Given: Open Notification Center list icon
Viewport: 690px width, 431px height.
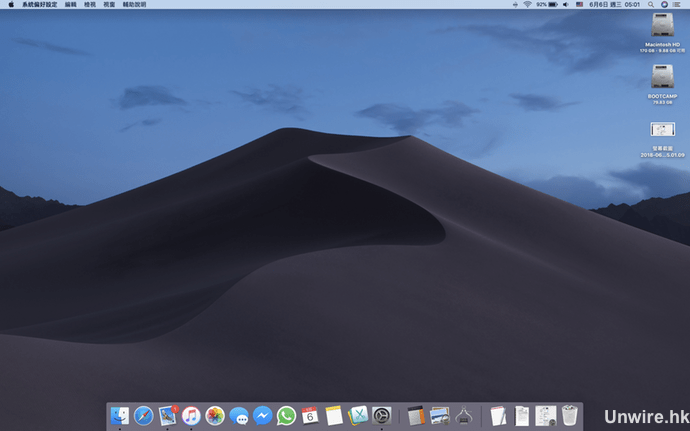Looking at the screenshot, I should (x=677, y=4).
